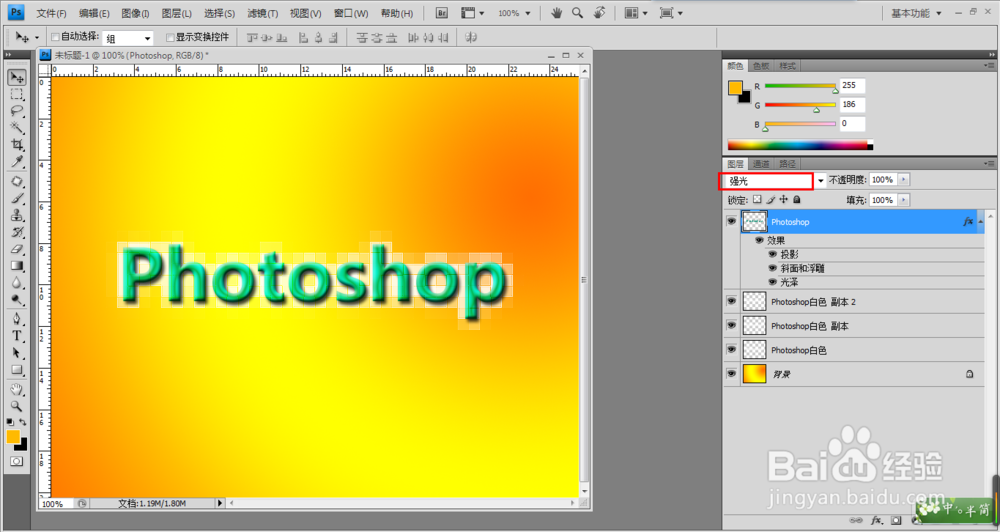Swap foreground and background colors

(x=23, y=422)
